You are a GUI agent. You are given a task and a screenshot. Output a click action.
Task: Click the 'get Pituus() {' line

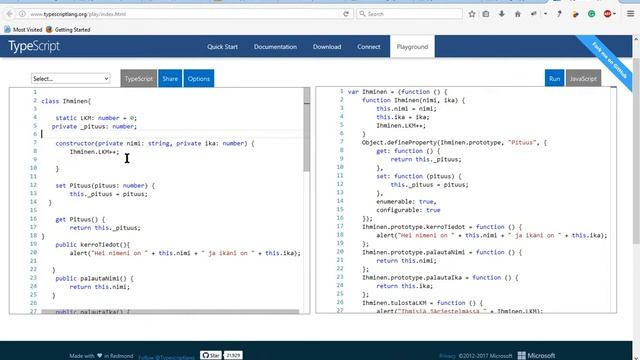click(80, 219)
